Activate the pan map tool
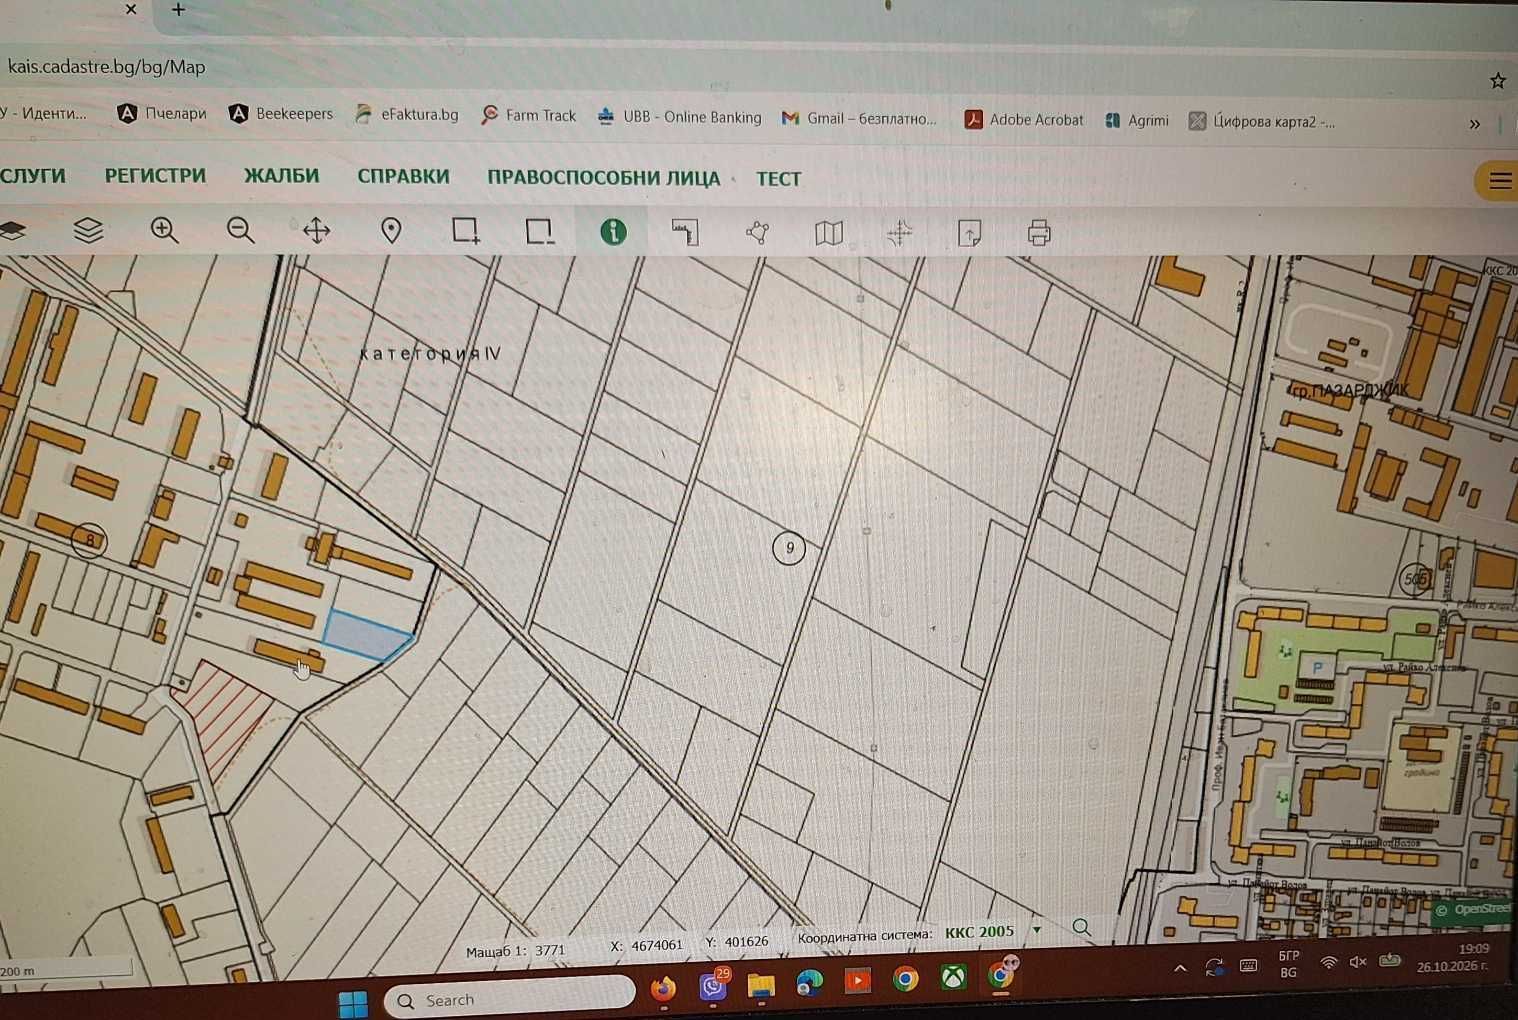The width and height of the screenshot is (1518, 1020). click(316, 231)
